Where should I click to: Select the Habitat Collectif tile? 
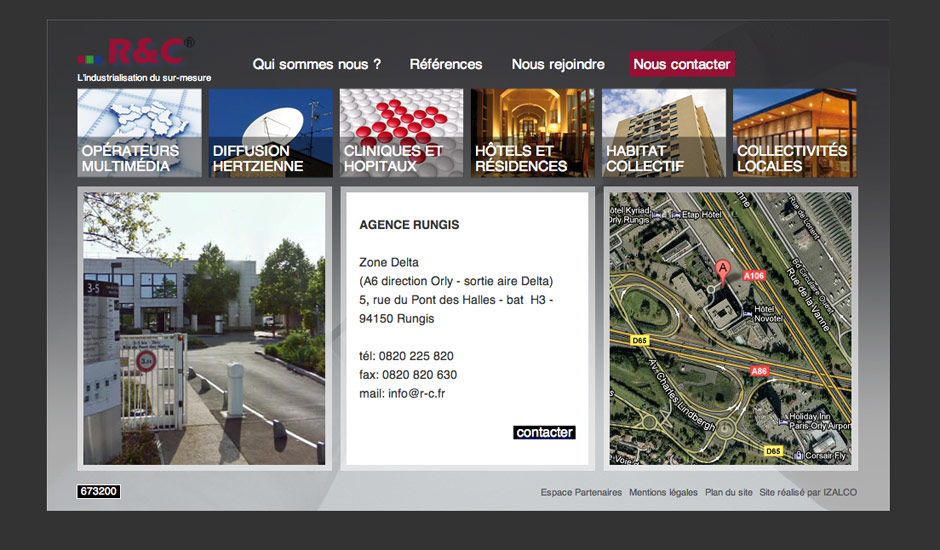[x=663, y=133]
